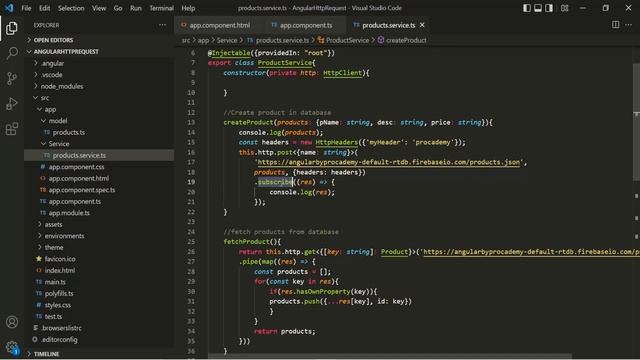Screen dimensions: 640x360
Task: Select products.service.ts in the file tree
Action: [99, 155]
